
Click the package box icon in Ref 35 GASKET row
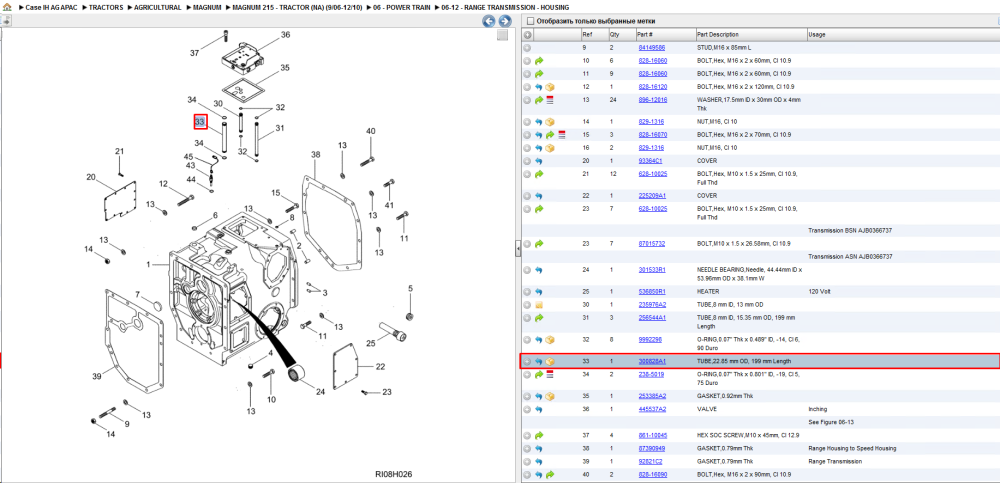pos(550,396)
